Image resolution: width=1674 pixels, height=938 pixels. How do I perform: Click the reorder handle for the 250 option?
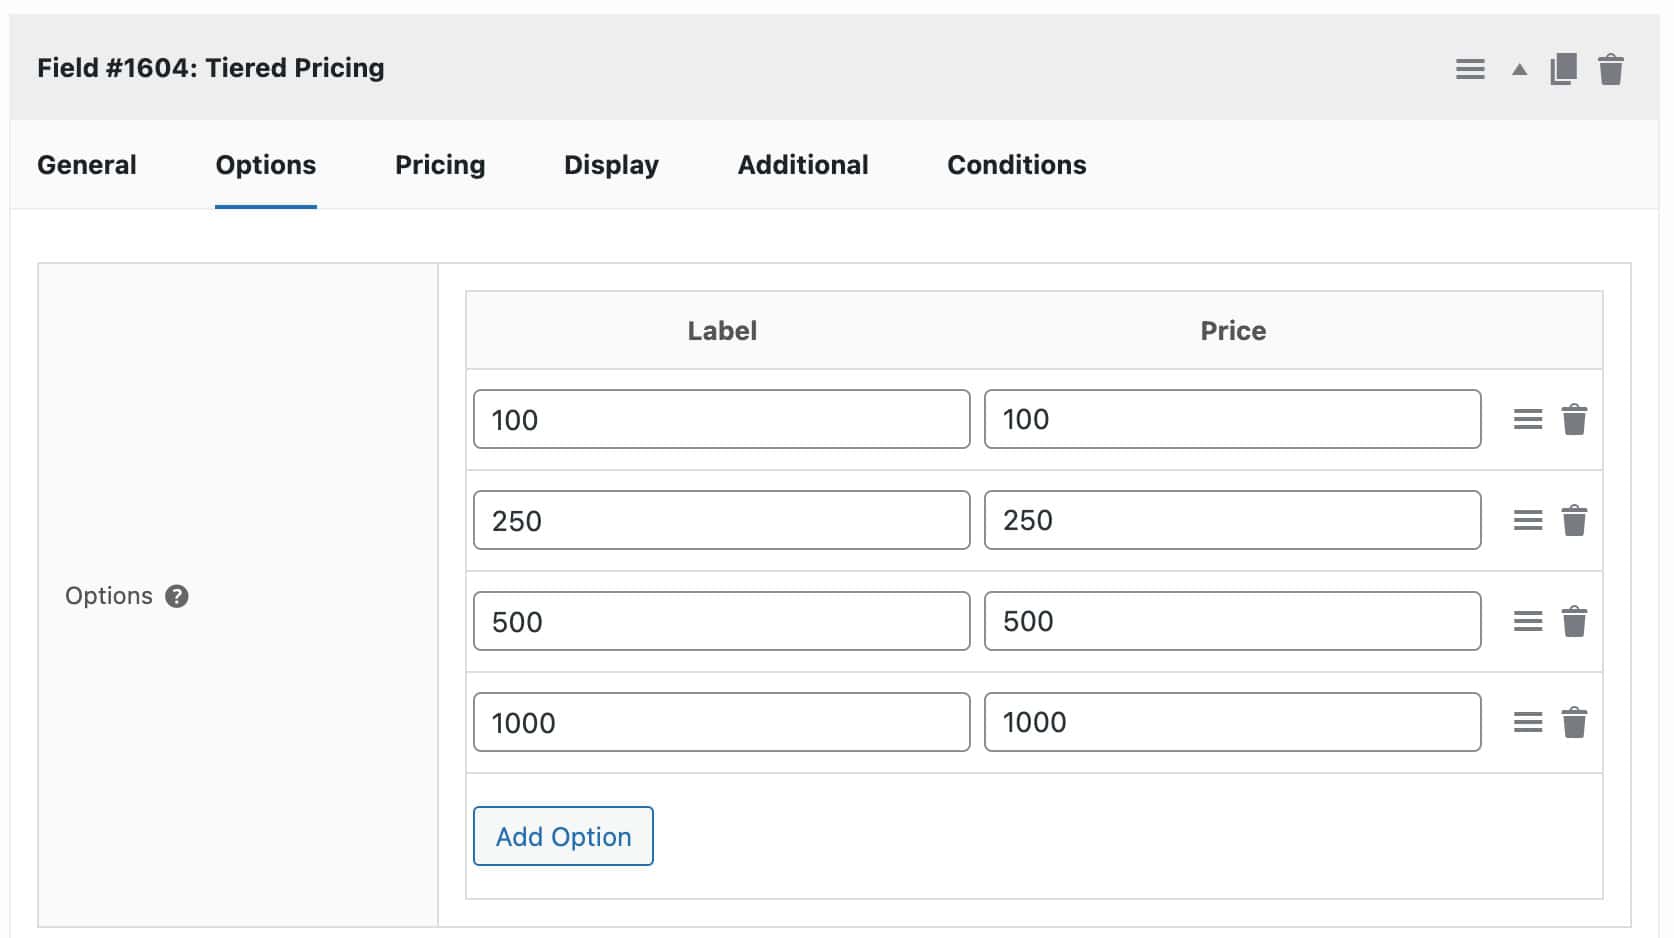tap(1528, 520)
